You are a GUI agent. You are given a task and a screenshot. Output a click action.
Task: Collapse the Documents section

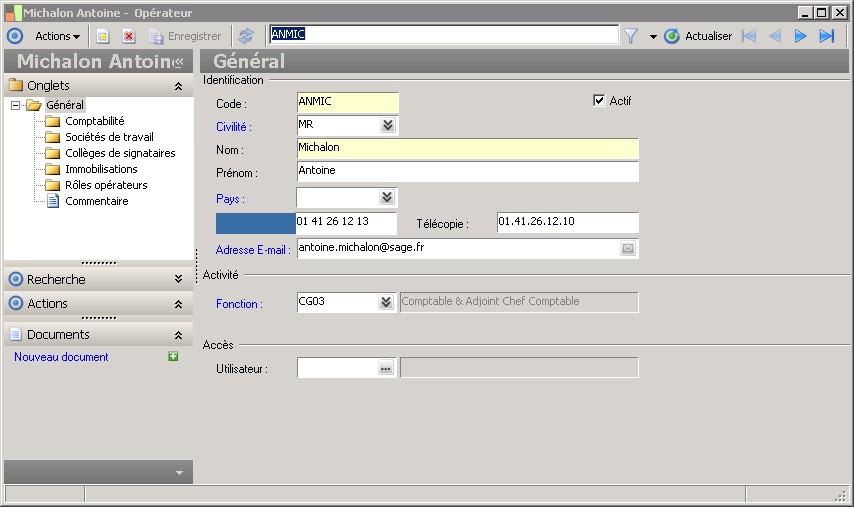(x=178, y=335)
